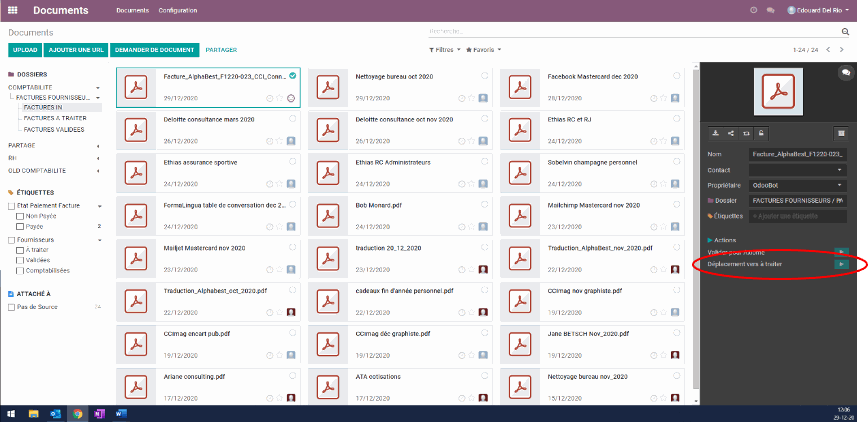The height and width of the screenshot is (422, 868).
Task: Open Outlook from the taskbar
Action: point(55,413)
